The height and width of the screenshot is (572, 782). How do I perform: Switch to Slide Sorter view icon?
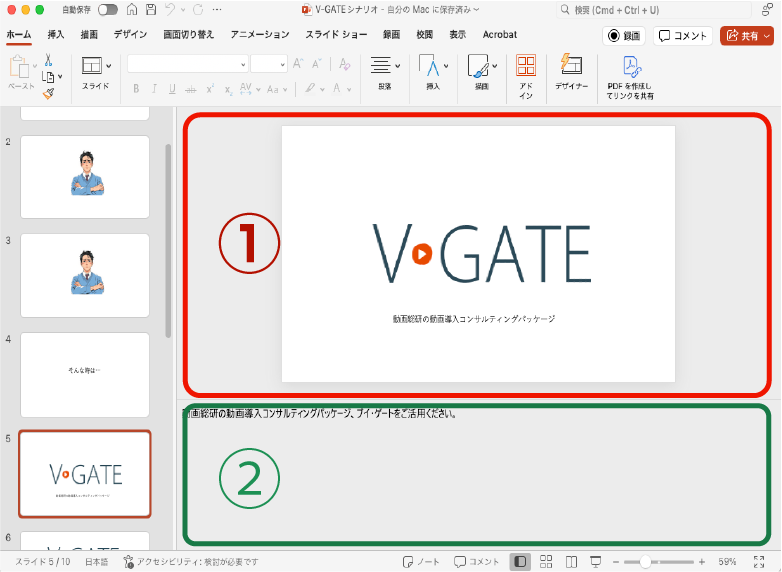[x=546, y=562]
